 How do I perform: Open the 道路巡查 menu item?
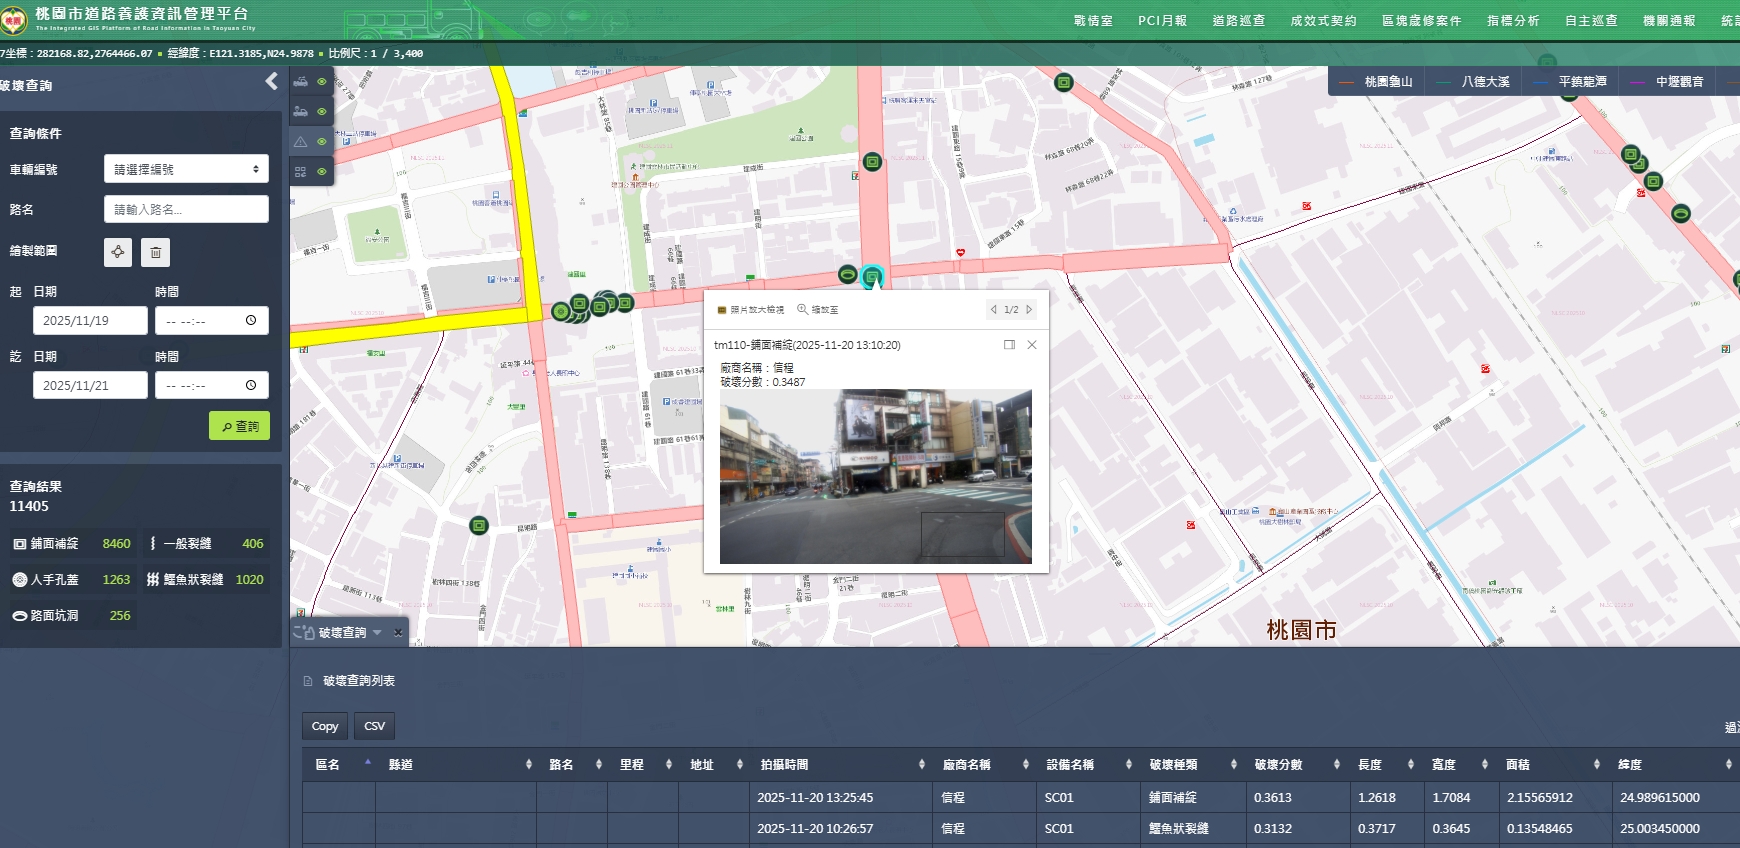(x=1238, y=21)
